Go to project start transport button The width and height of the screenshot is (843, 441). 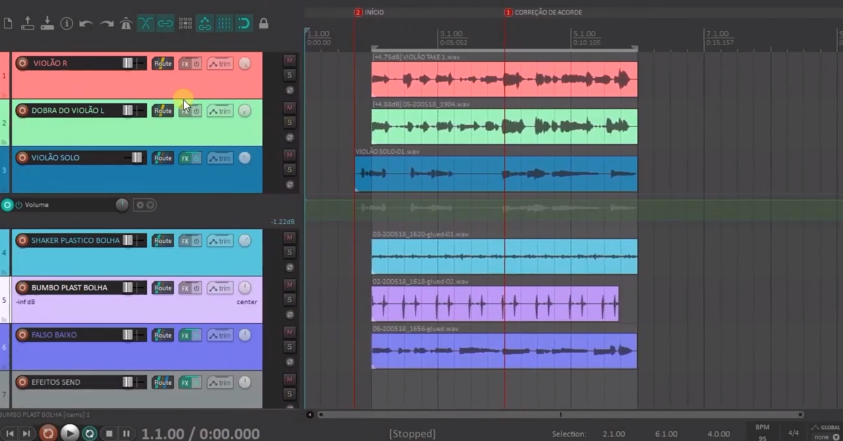point(10,433)
